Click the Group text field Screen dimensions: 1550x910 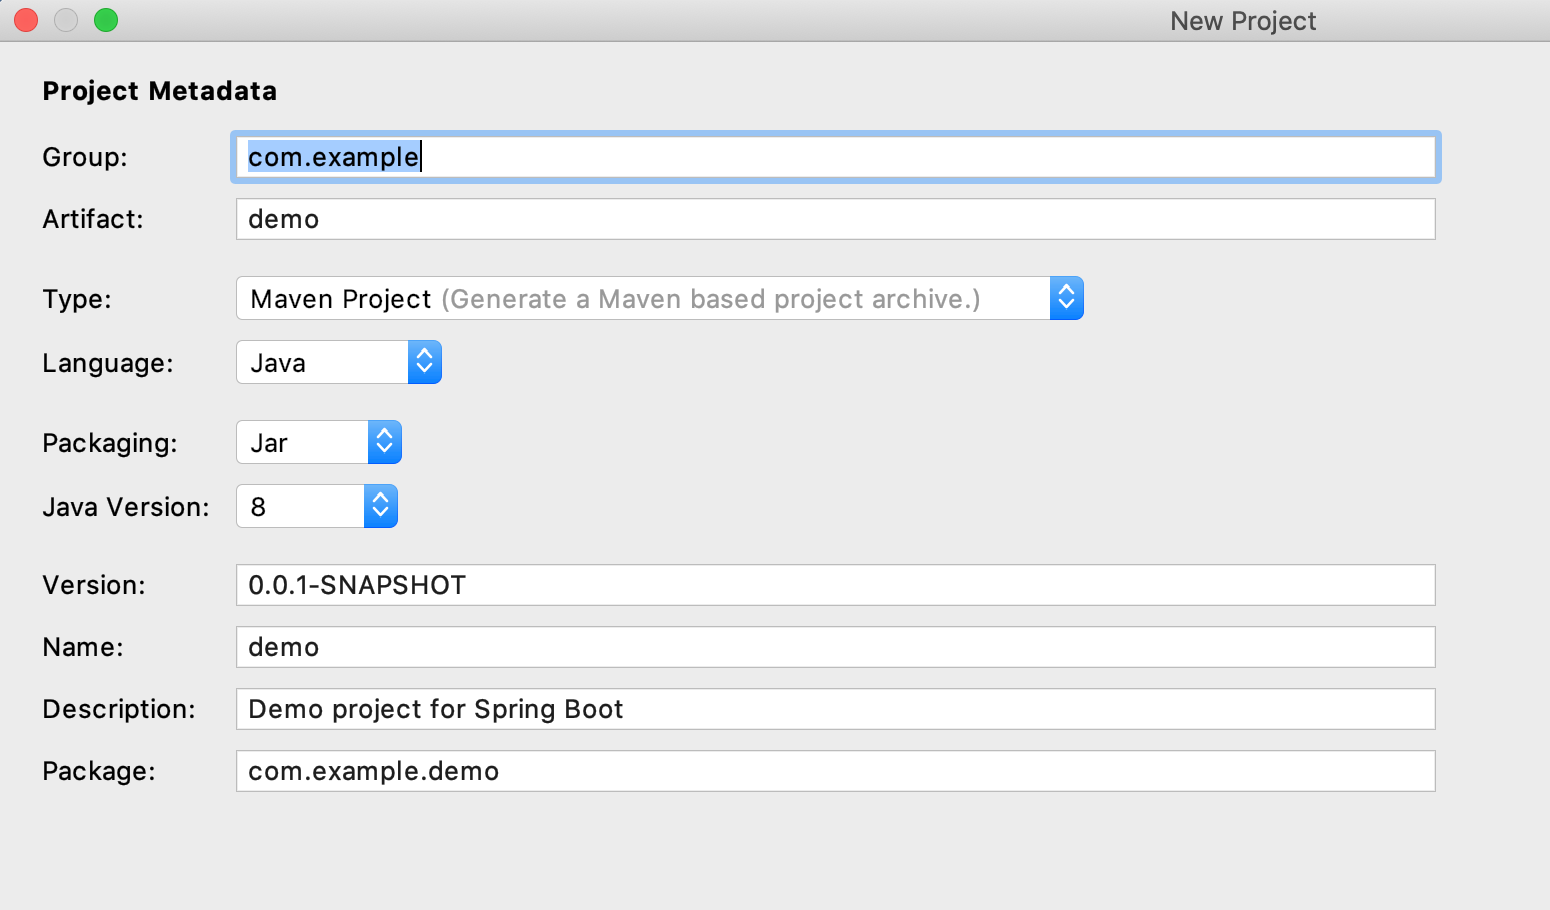[x=835, y=157]
